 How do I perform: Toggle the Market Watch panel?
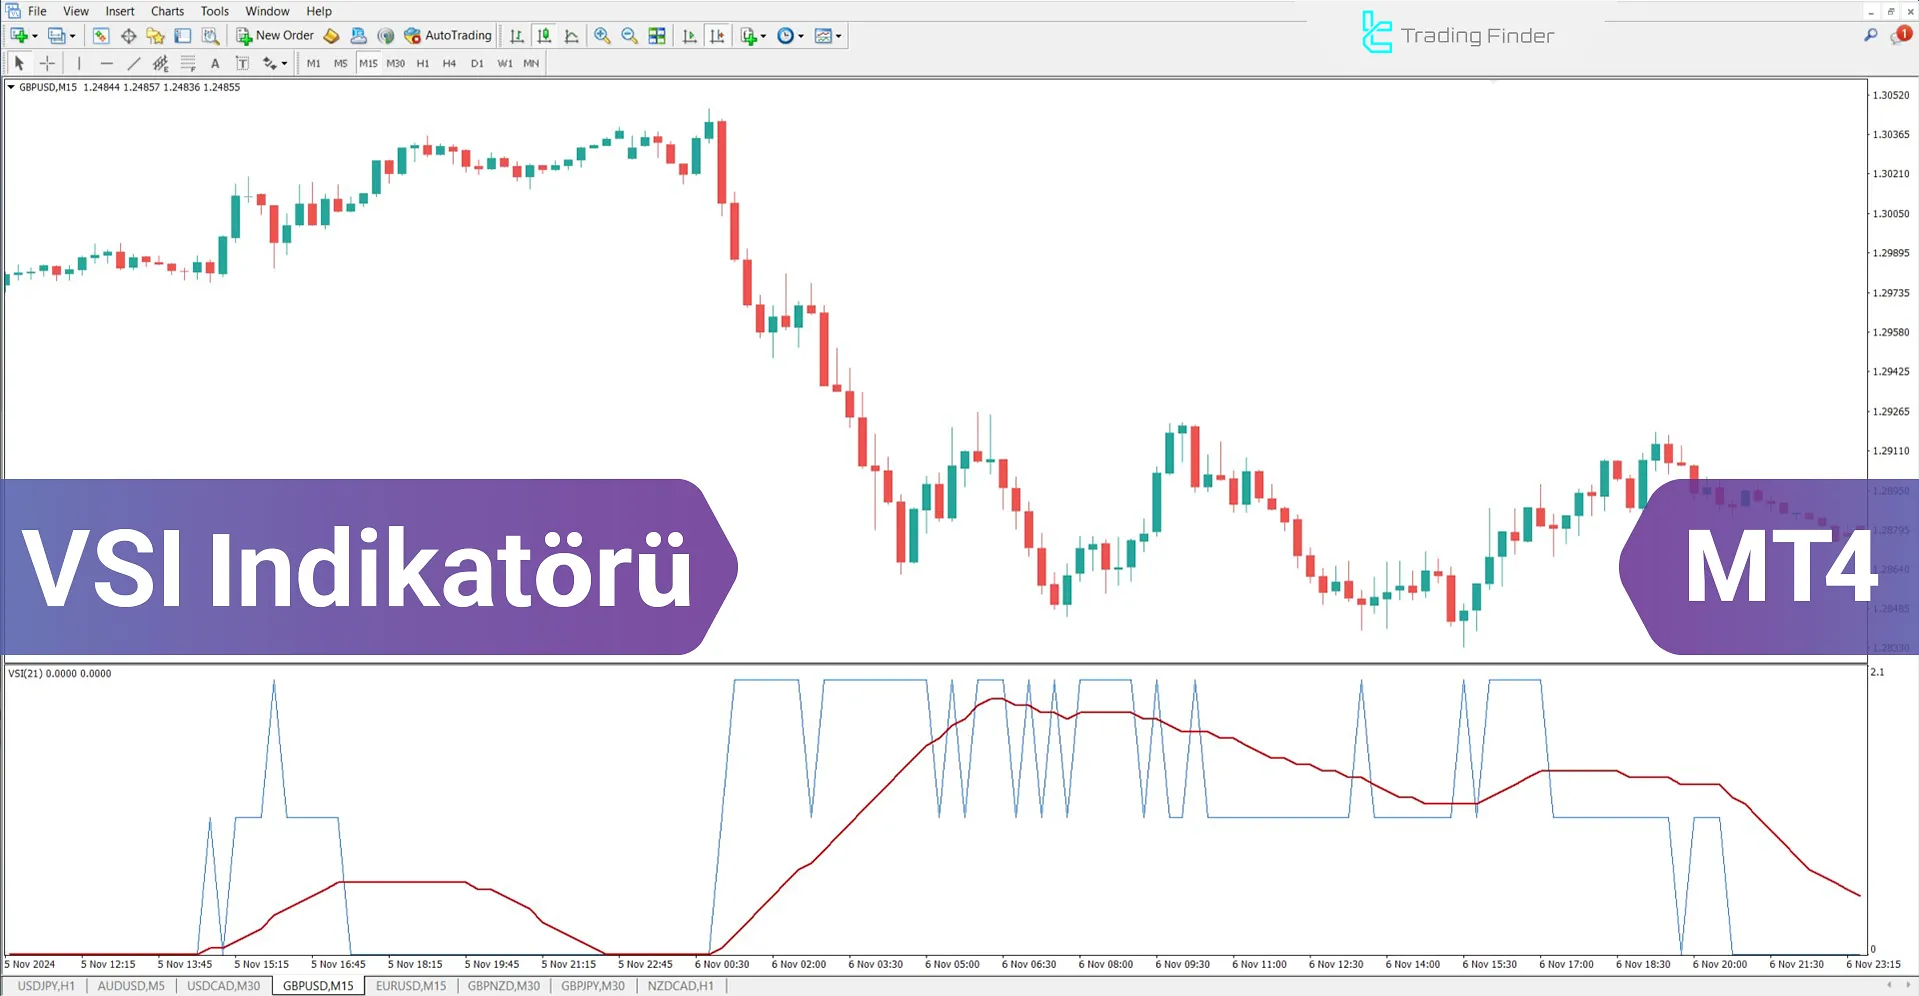[x=100, y=35]
